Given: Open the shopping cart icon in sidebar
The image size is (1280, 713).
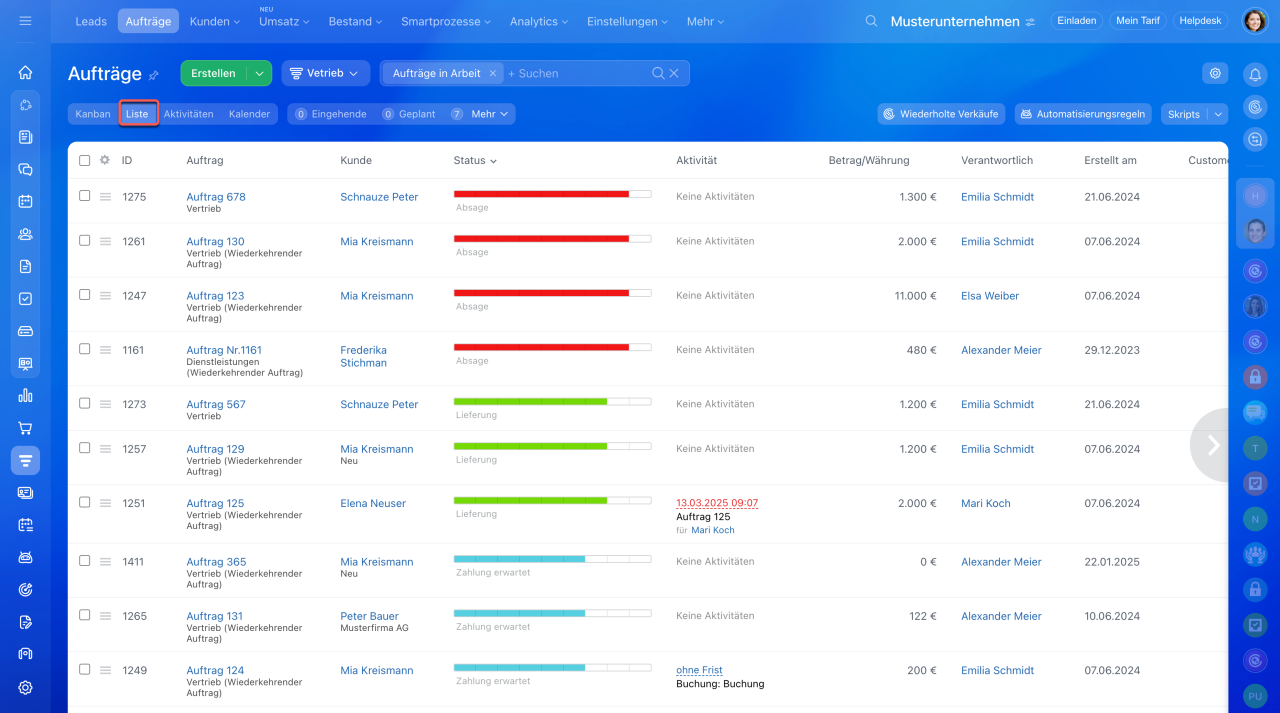Looking at the screenshot, I should [x=25, y=428].
